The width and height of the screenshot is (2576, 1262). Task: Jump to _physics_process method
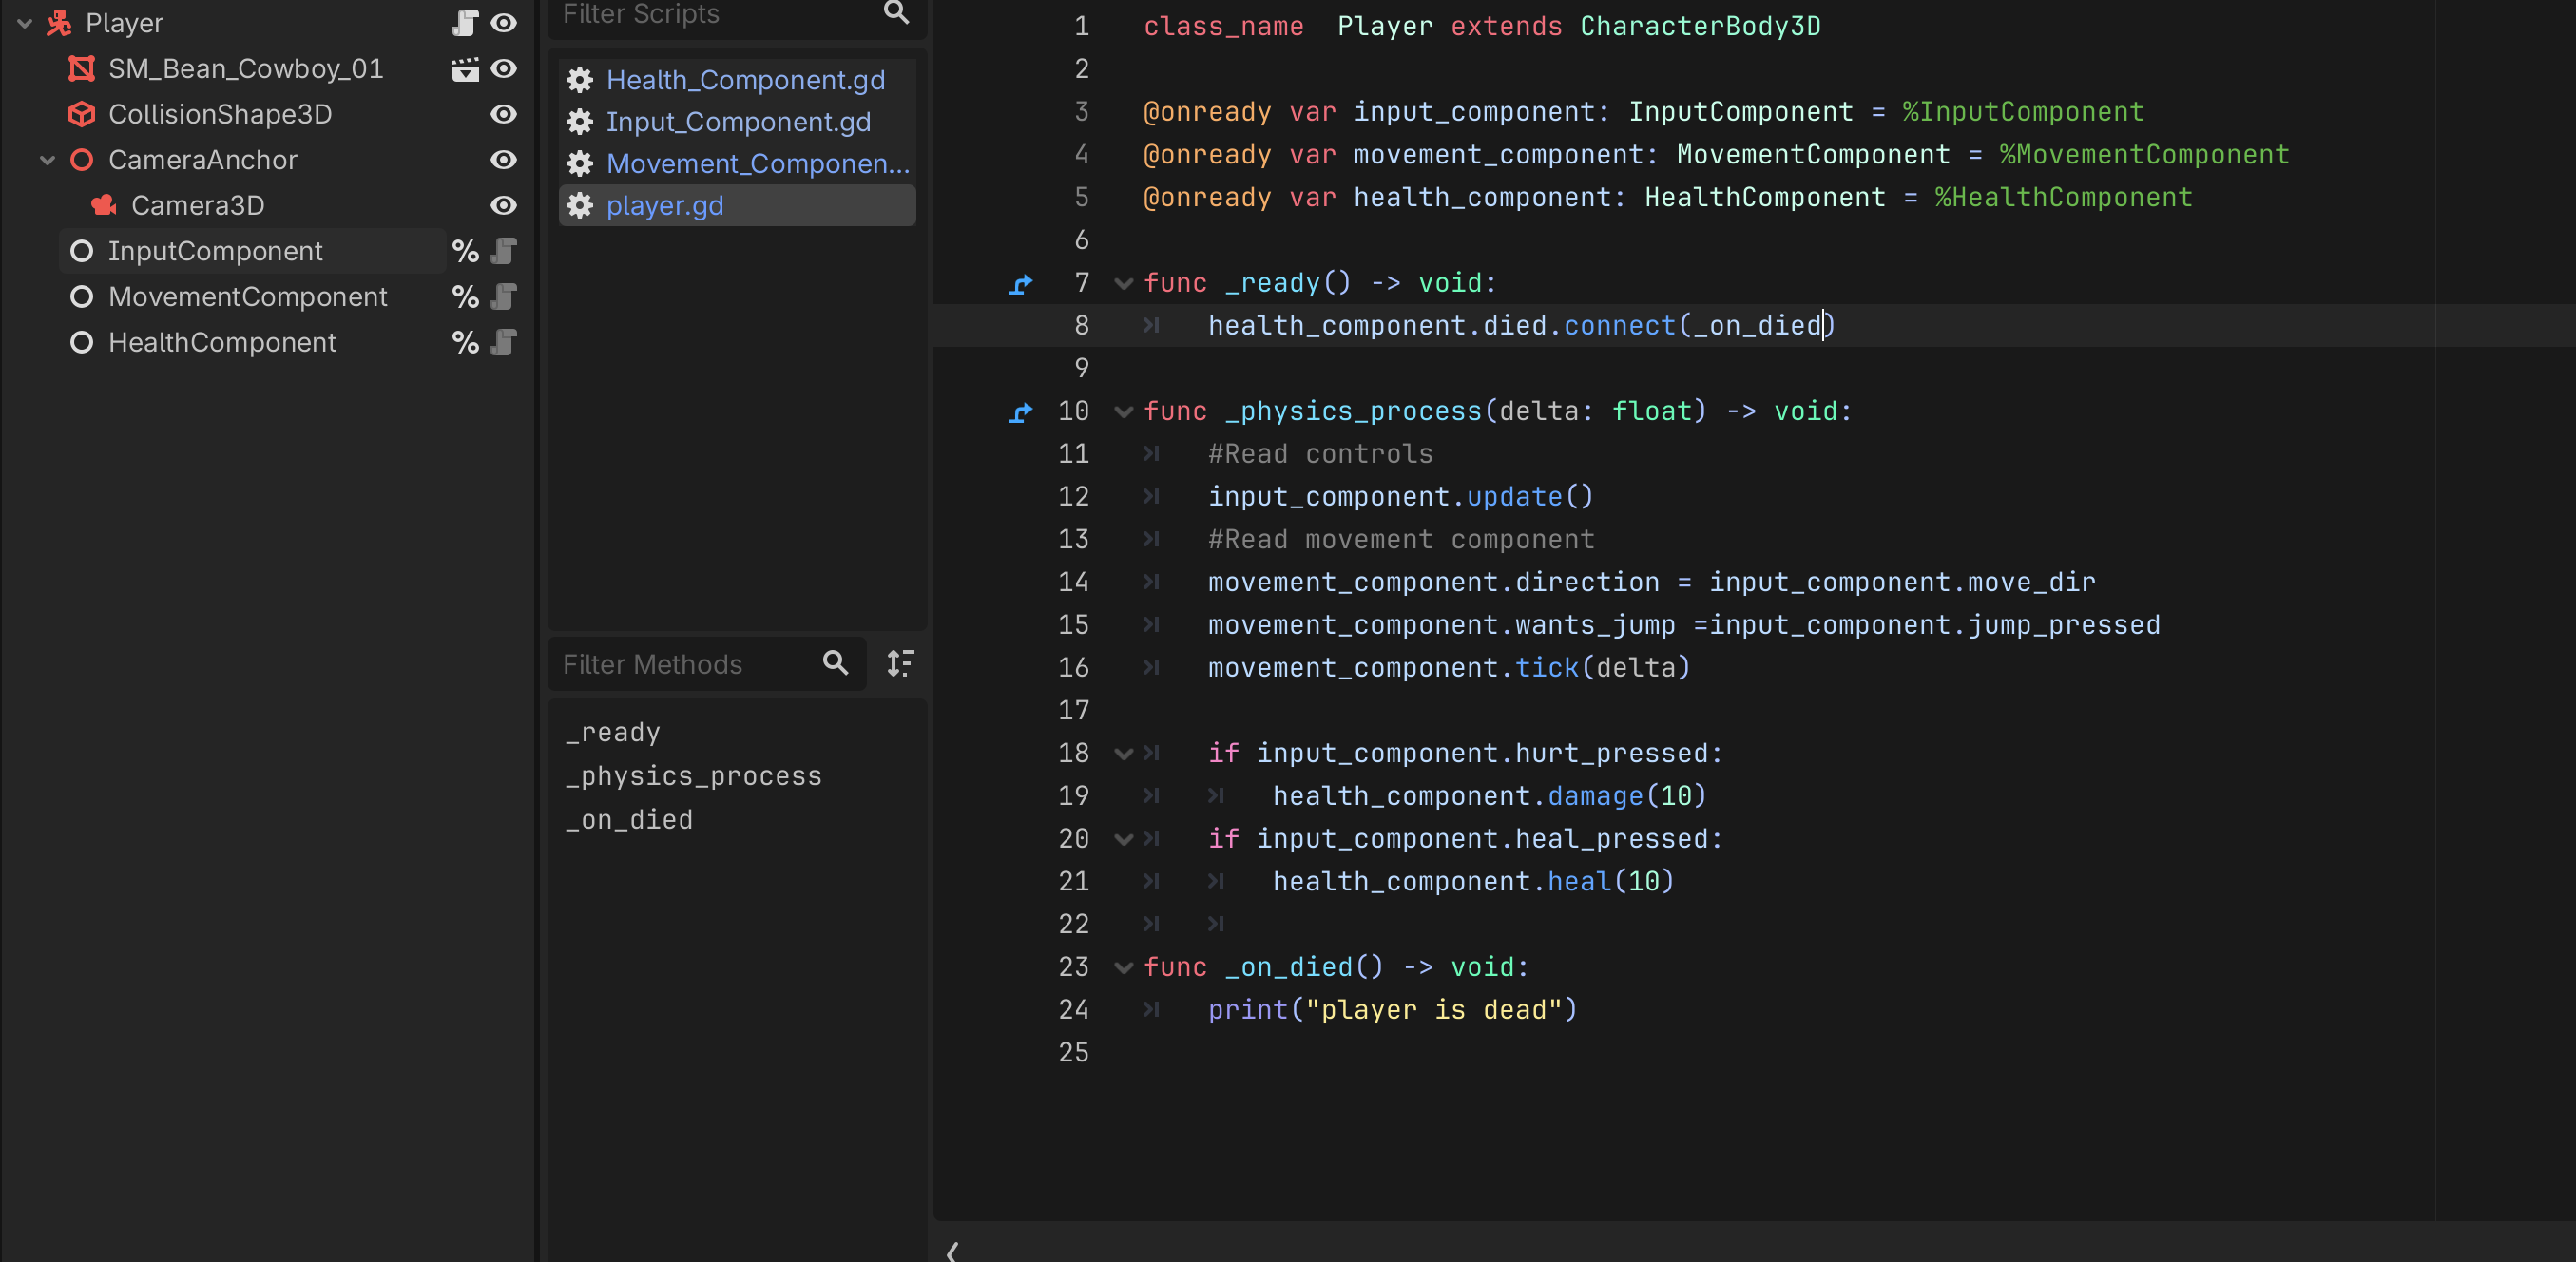[694, 777]
